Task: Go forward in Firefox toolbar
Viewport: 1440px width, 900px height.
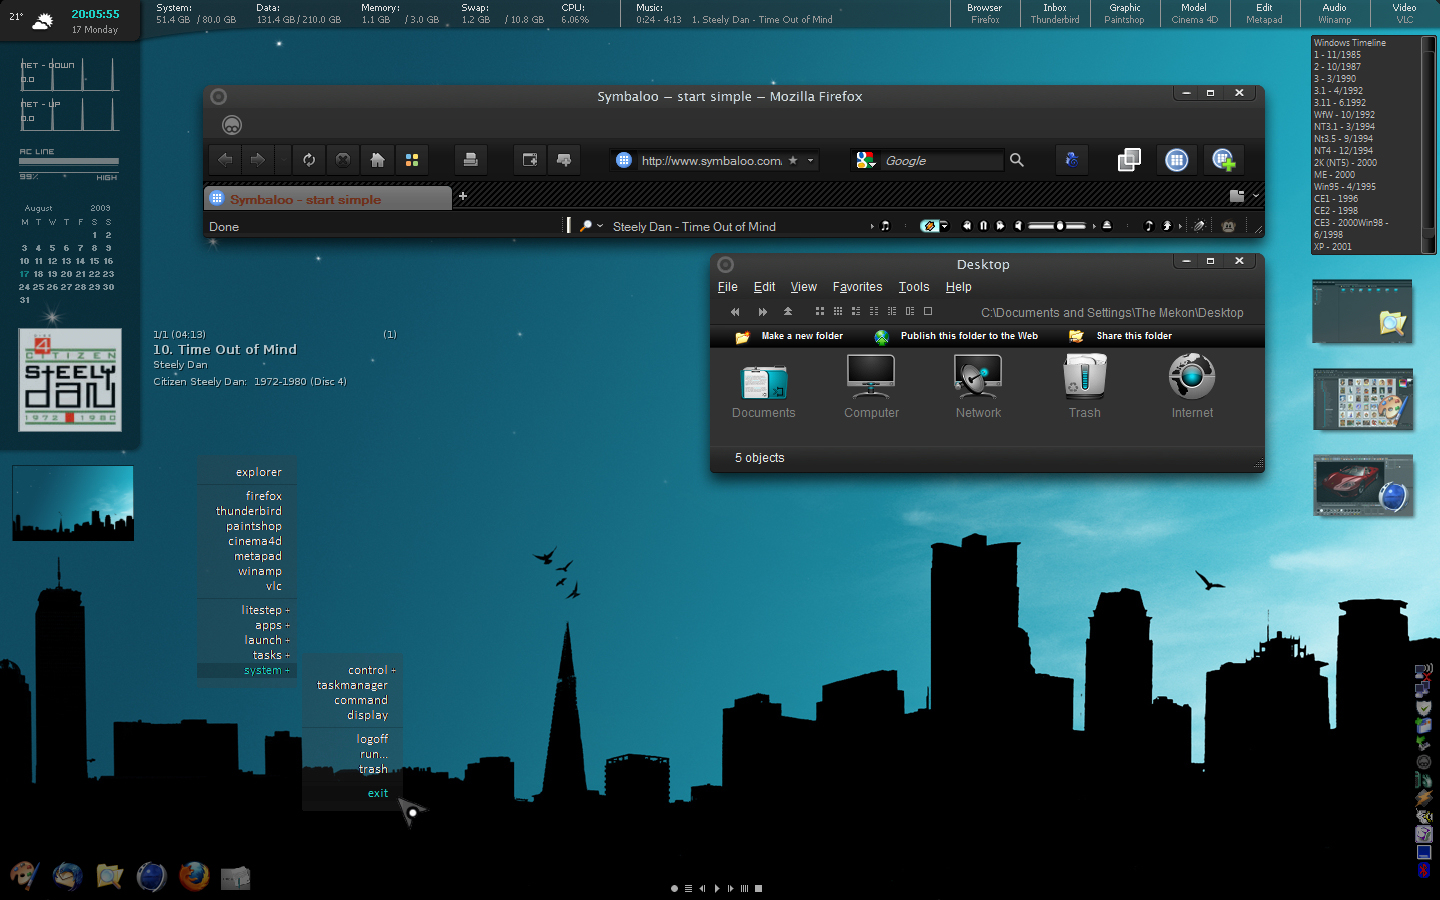Action: (x=258, y=160)
